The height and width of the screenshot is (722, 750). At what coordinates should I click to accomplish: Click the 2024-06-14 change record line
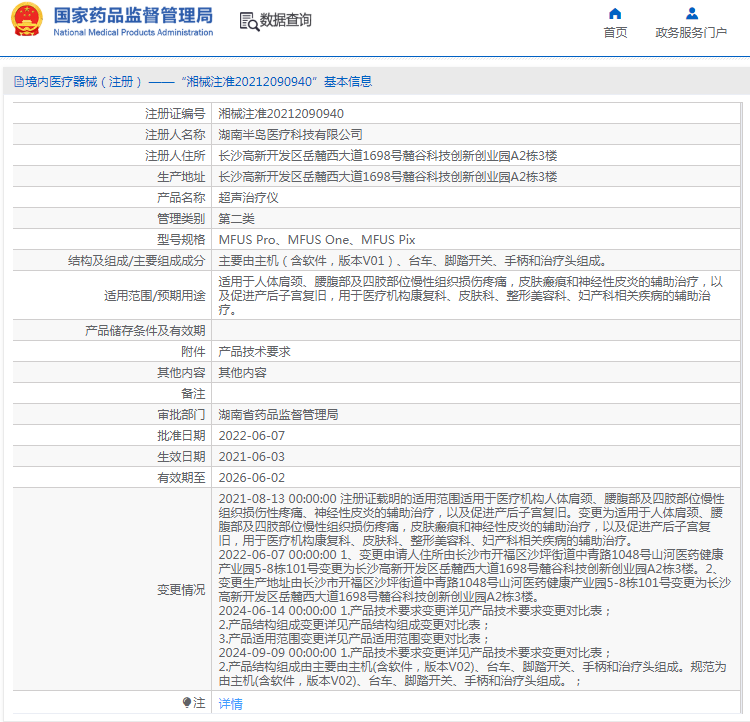point(415,611)
